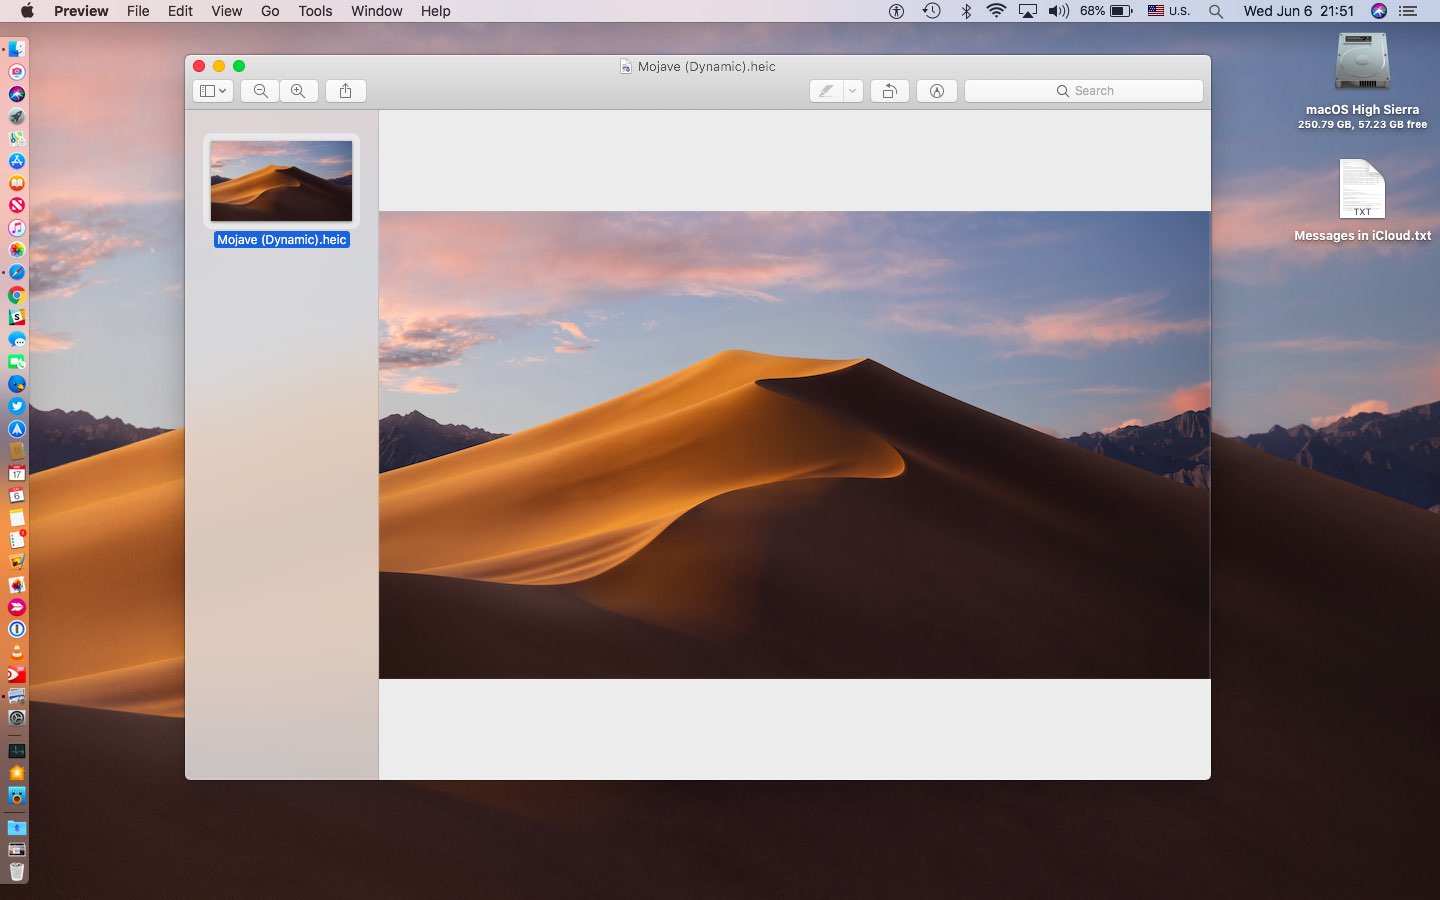Open News in the Dock
Image resolution: width=1440 pixels, height=900 pixels.
tap(17, 205)
